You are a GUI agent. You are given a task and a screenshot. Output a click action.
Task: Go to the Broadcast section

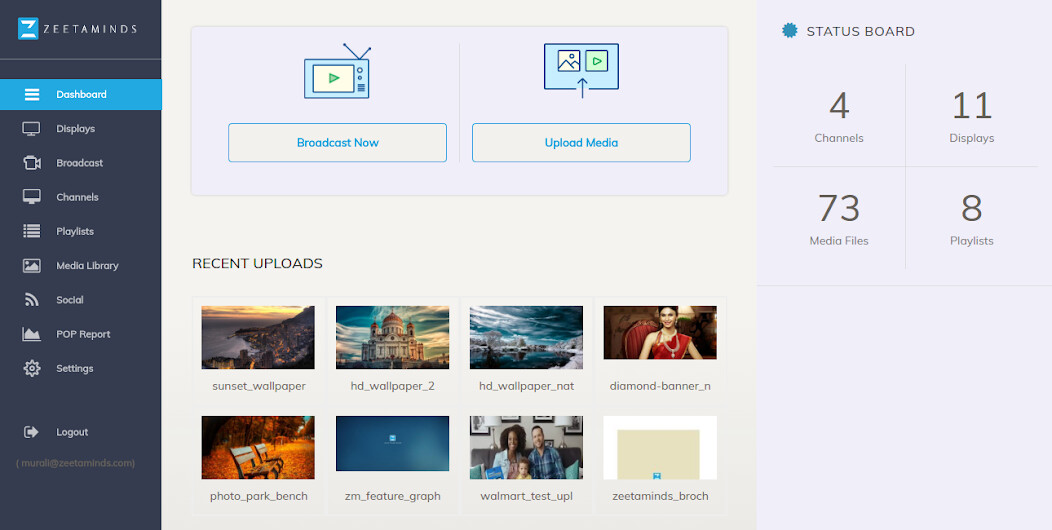(81, 163)
